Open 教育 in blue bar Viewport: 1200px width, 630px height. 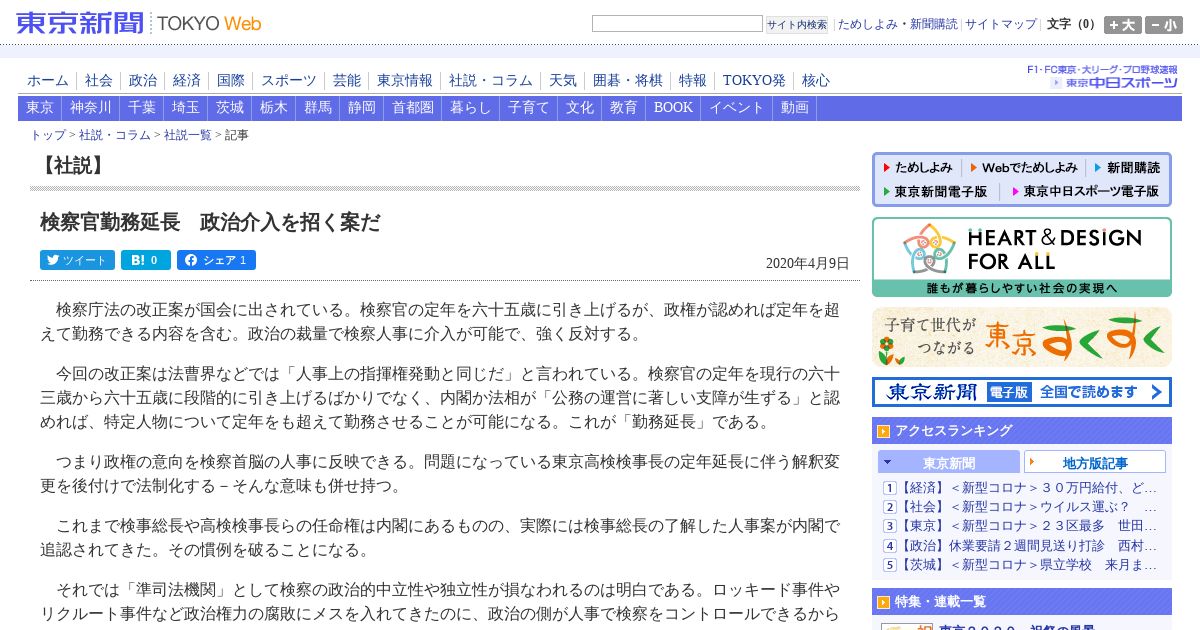point(624,108)
